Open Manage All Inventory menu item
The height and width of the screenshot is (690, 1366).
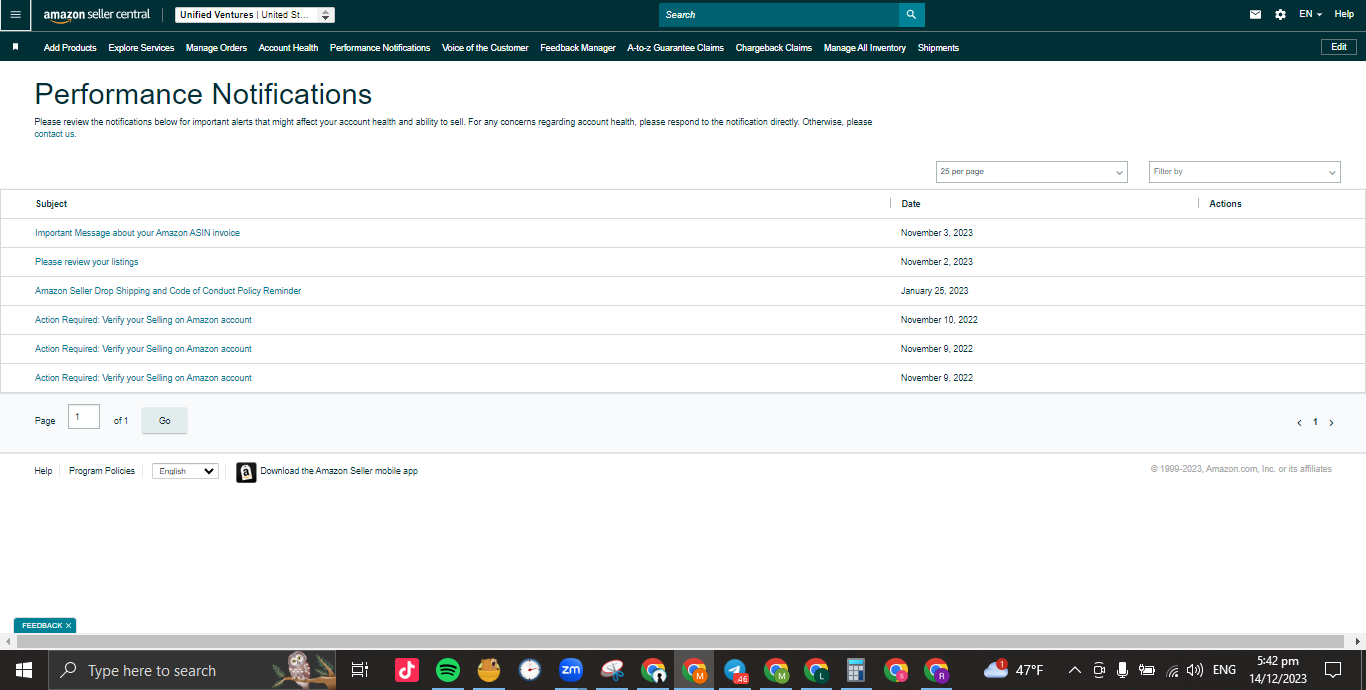pyautogui.click(x=865, y=48)
